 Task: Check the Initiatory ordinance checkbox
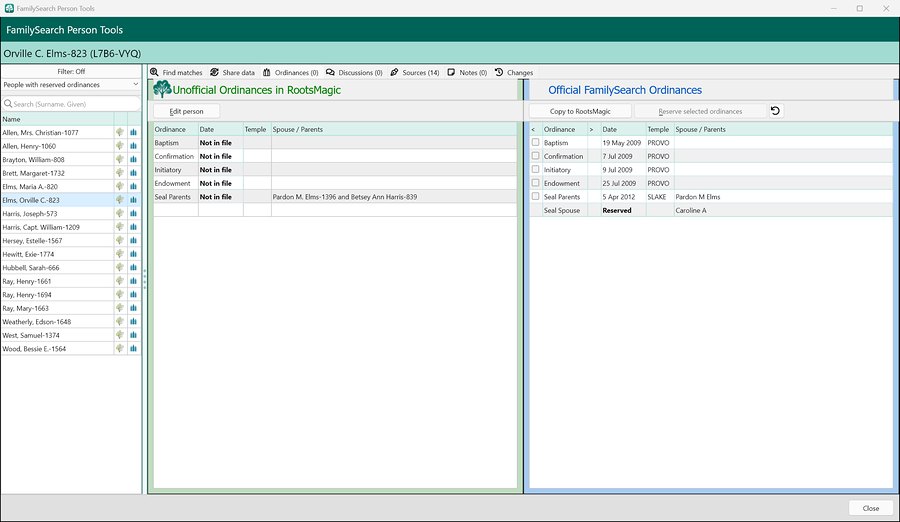(x=536, y=169)
